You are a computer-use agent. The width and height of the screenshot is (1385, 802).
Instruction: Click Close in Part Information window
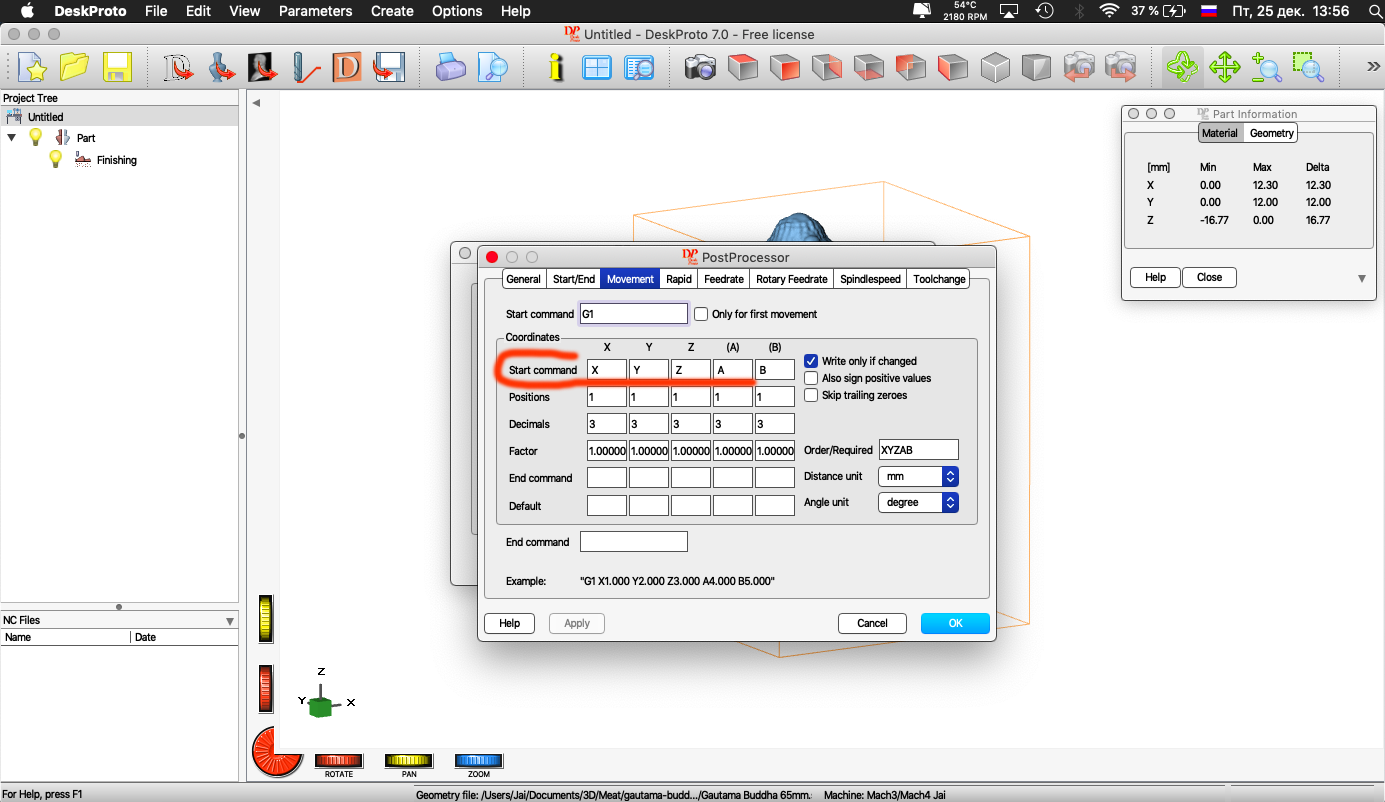pos(1209,277)
